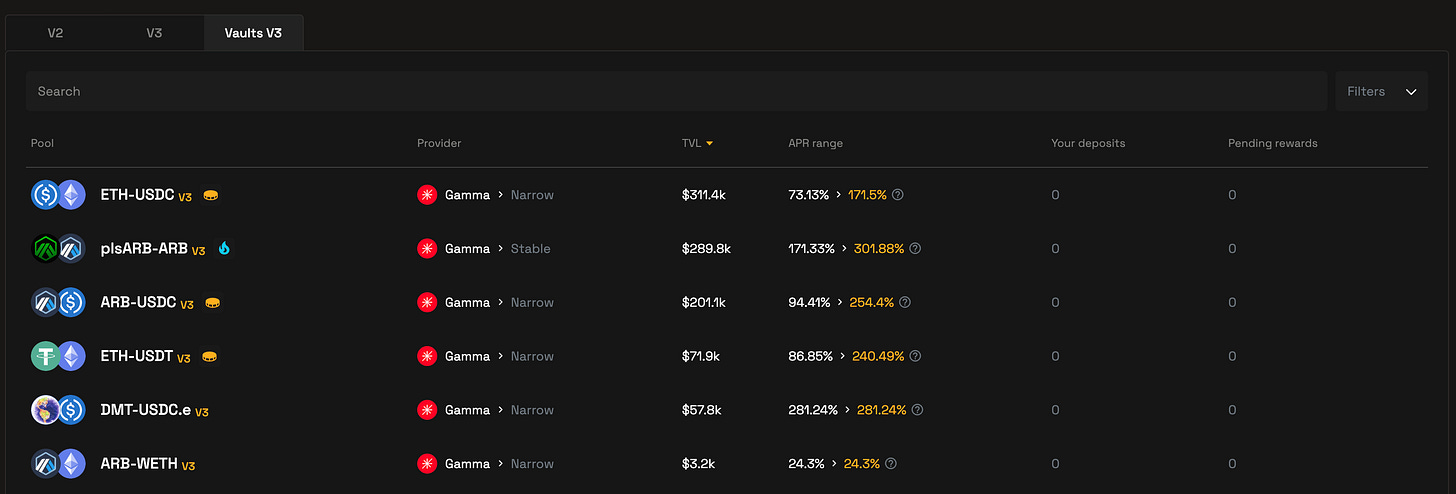
Task: Click the Gamma logo in plsARB-ARB row
Action: click(x=427, y=248)
